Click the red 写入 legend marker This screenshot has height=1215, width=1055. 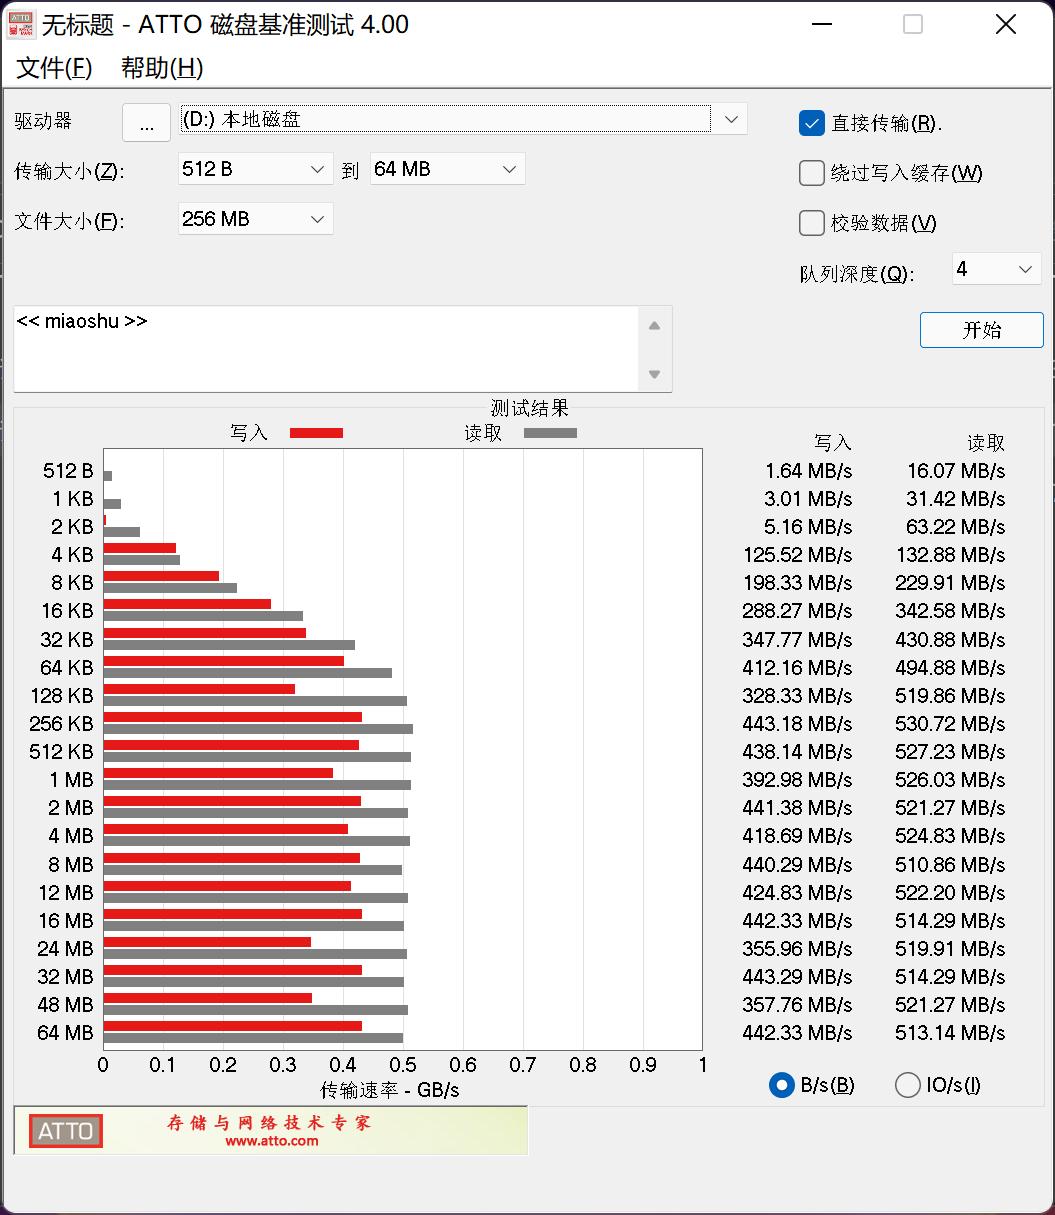click(316, 432)
